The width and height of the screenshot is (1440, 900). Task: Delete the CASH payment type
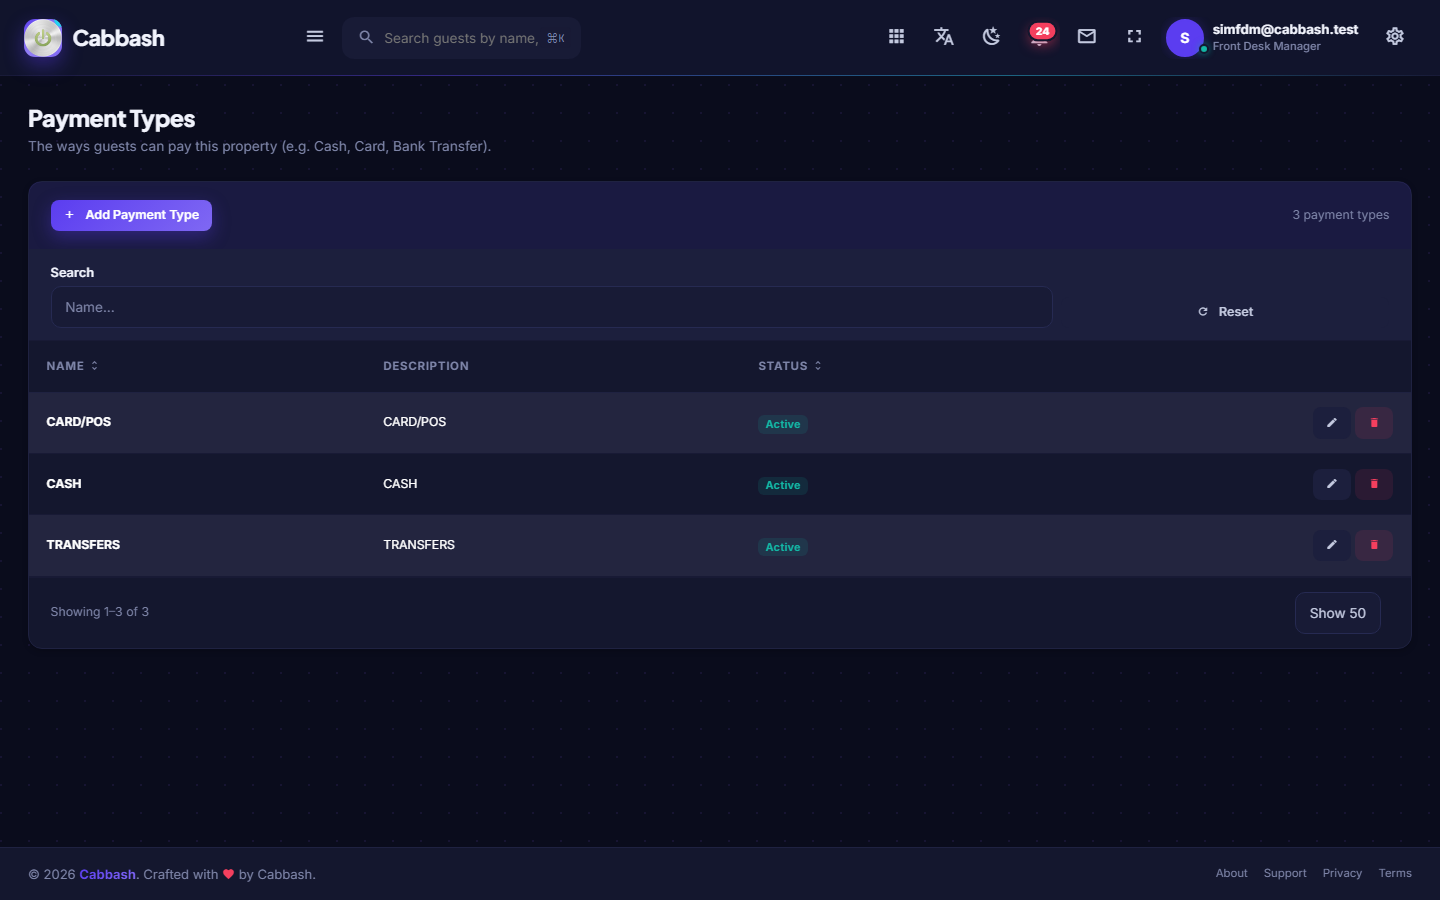click(1374, 484)
